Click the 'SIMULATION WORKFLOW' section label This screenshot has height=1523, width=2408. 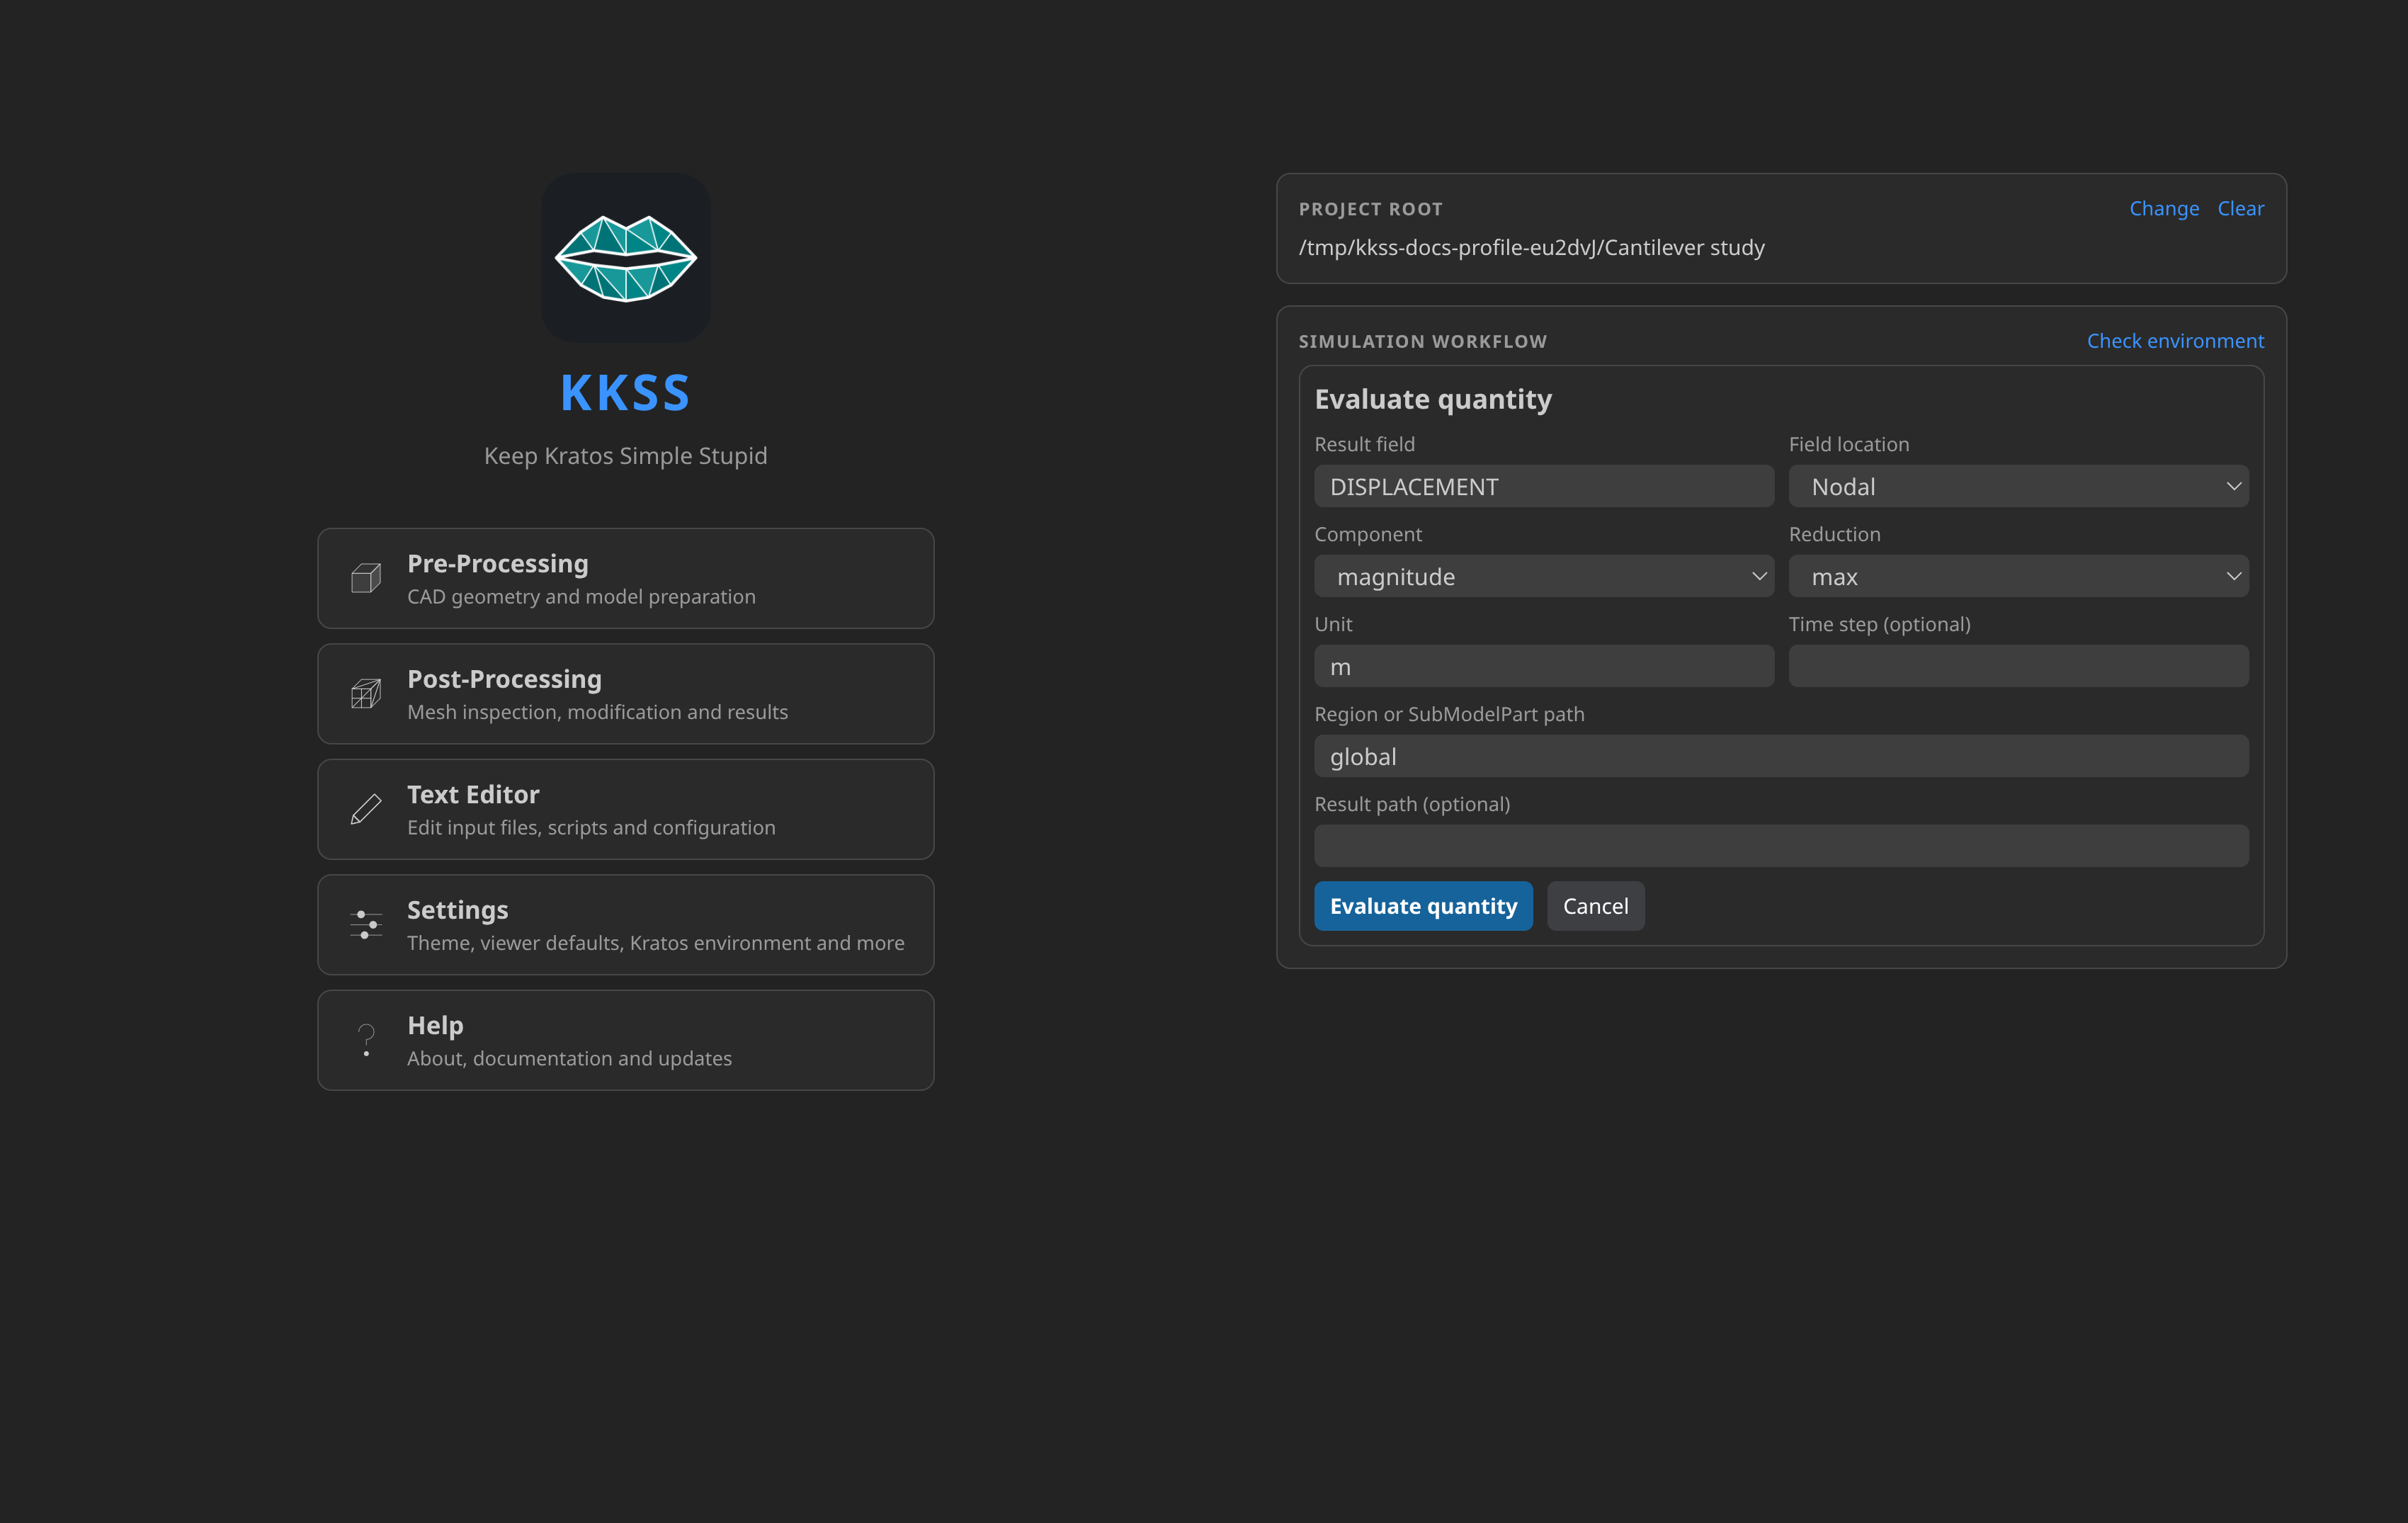coord(1422,342)
